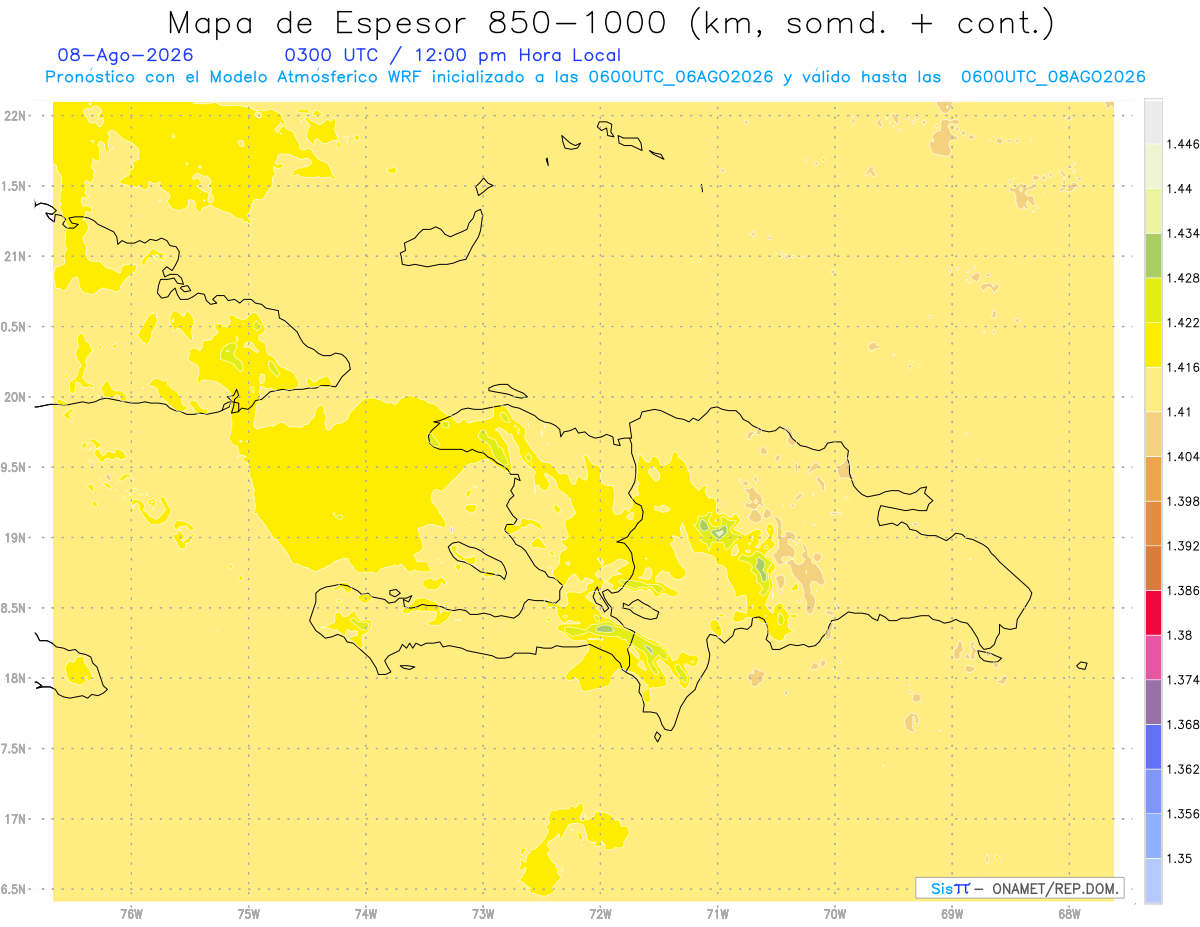The image size is (1200, 927).
Task: Click the red legend swatch above 1.38
Action: (x=1153, y=612)
